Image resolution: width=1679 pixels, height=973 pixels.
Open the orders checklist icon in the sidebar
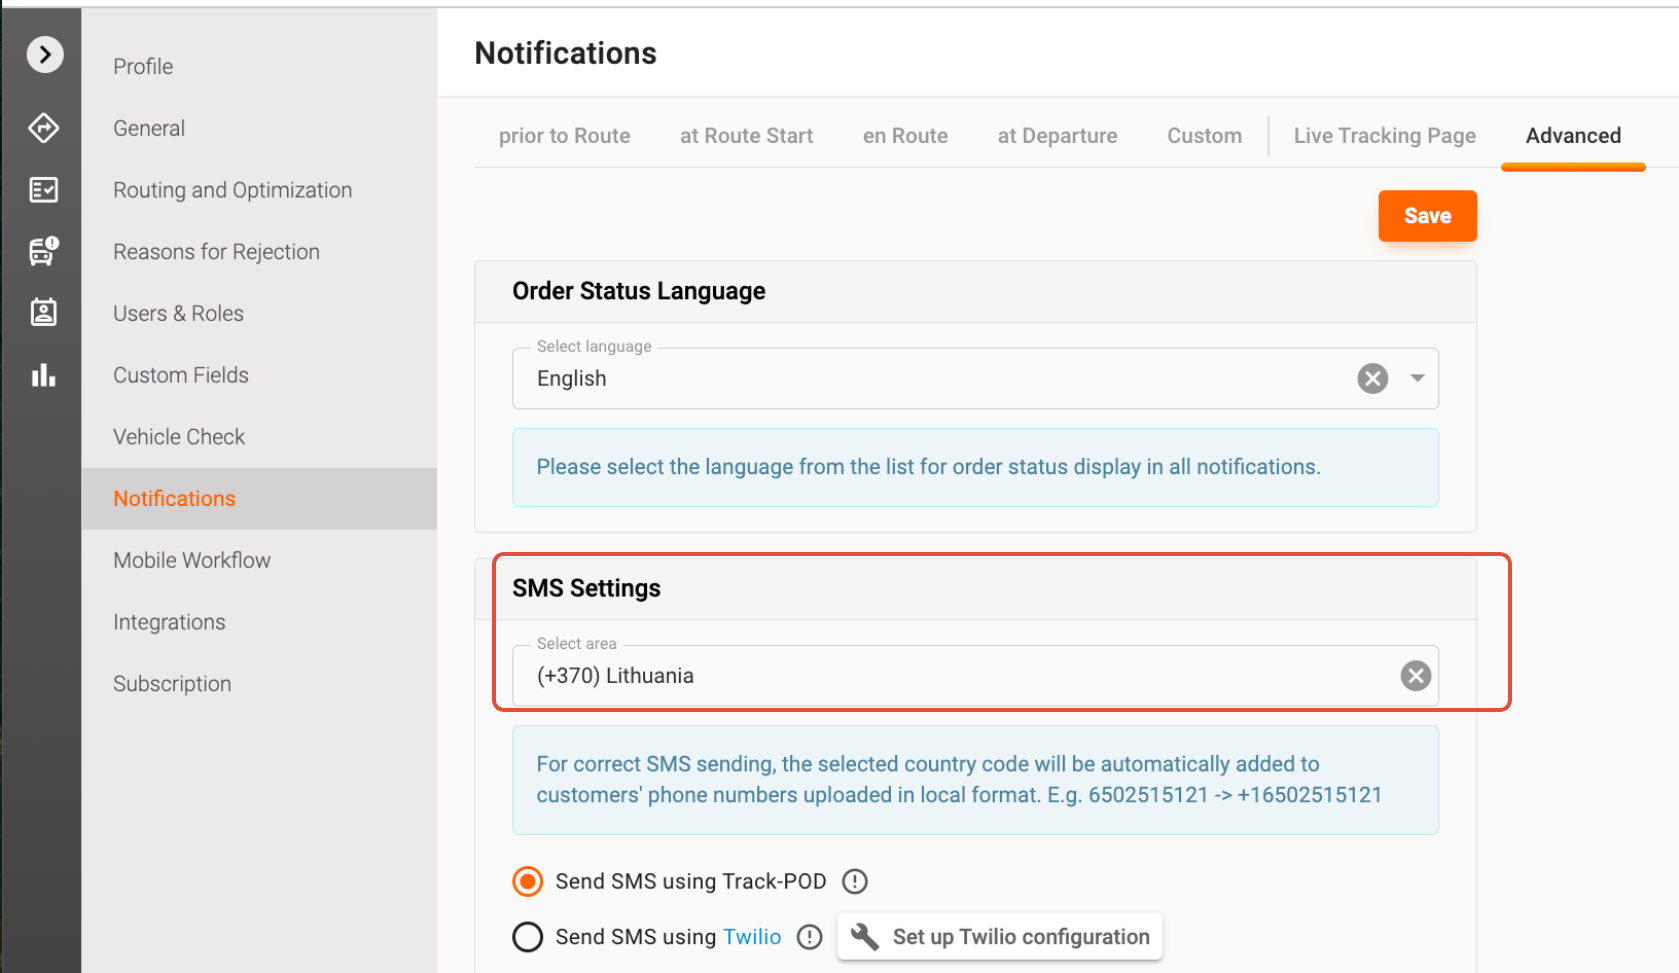44,190
